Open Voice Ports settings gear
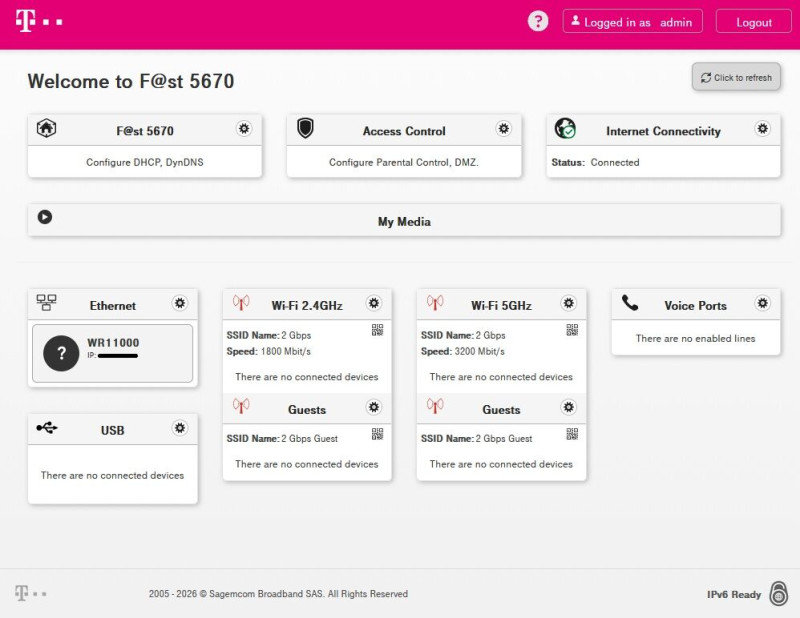Image resolution: width=800 pixels, height=618 pixels. coord(762,303)
